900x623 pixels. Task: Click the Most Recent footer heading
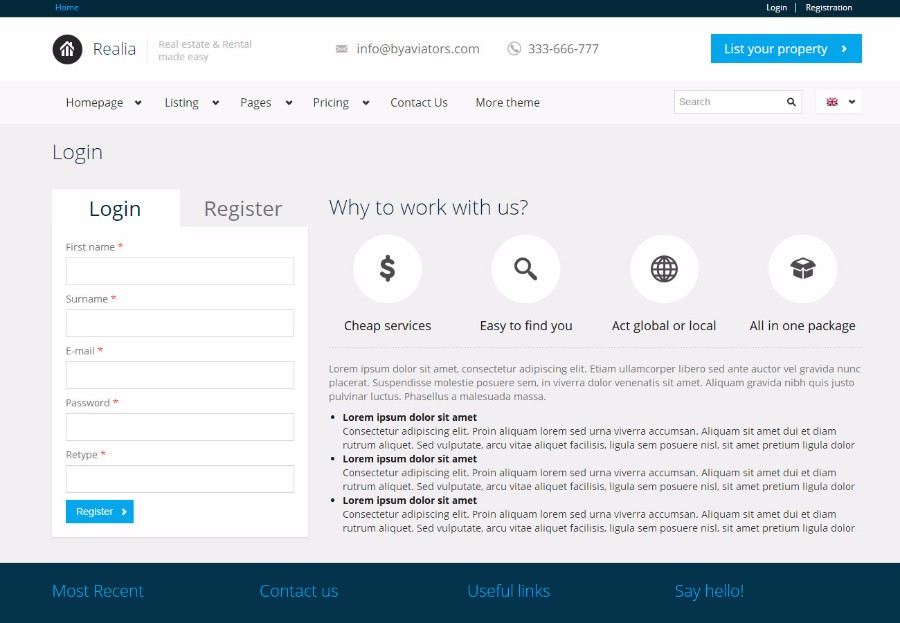(x=98, y=591)
